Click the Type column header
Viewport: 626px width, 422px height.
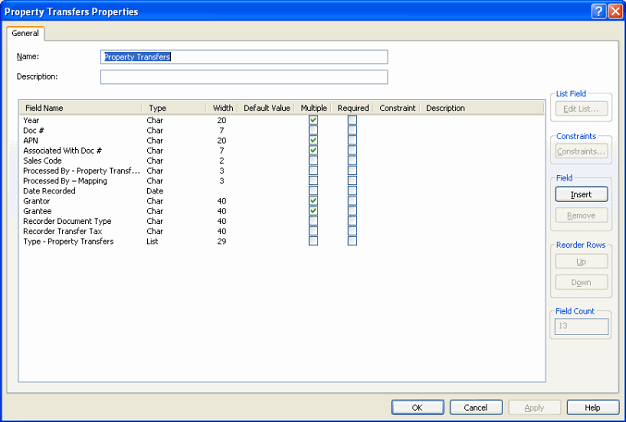(x=174, y=108)
